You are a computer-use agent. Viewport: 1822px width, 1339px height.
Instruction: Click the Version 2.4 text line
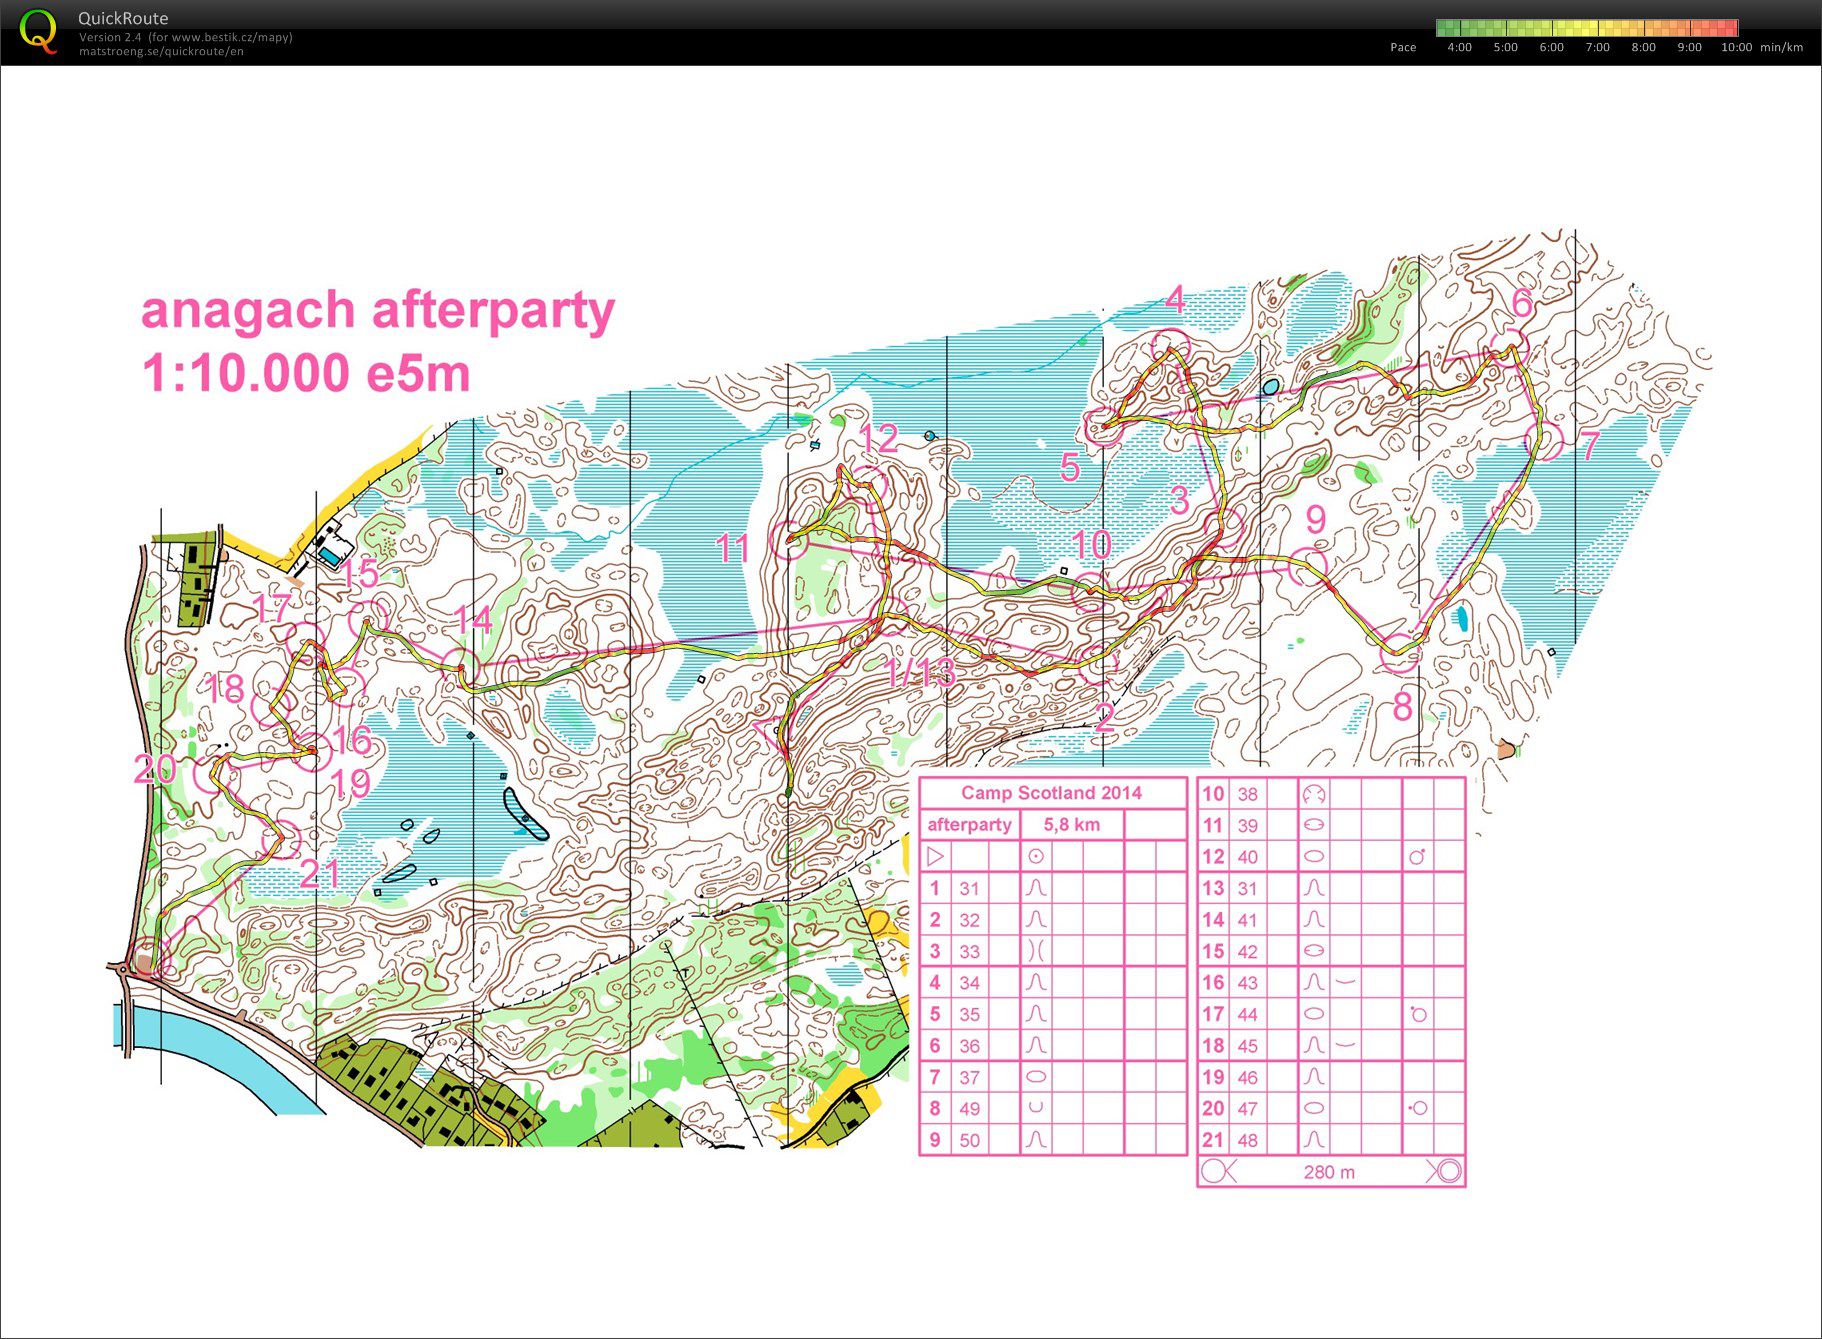186,37
